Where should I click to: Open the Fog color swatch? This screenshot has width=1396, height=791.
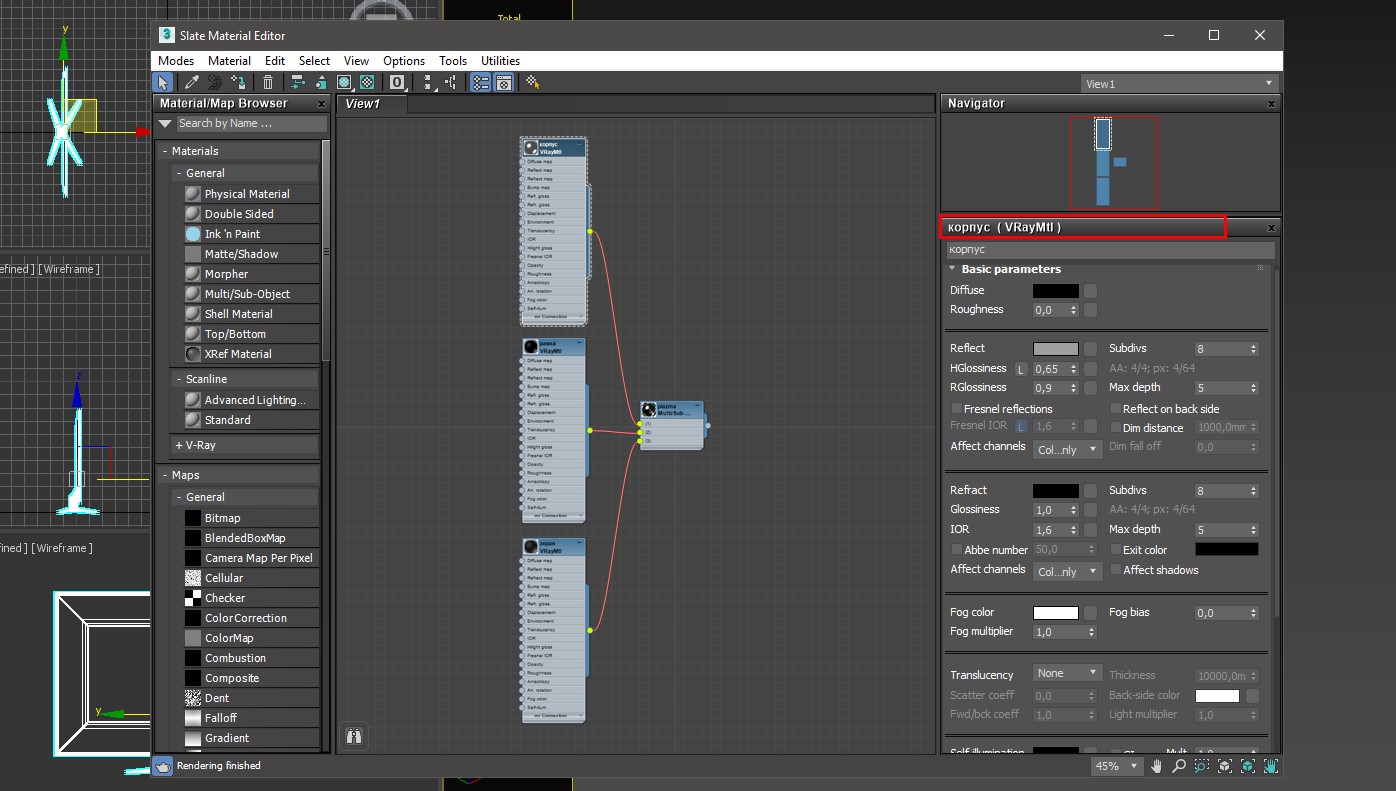click(1056, 613)
